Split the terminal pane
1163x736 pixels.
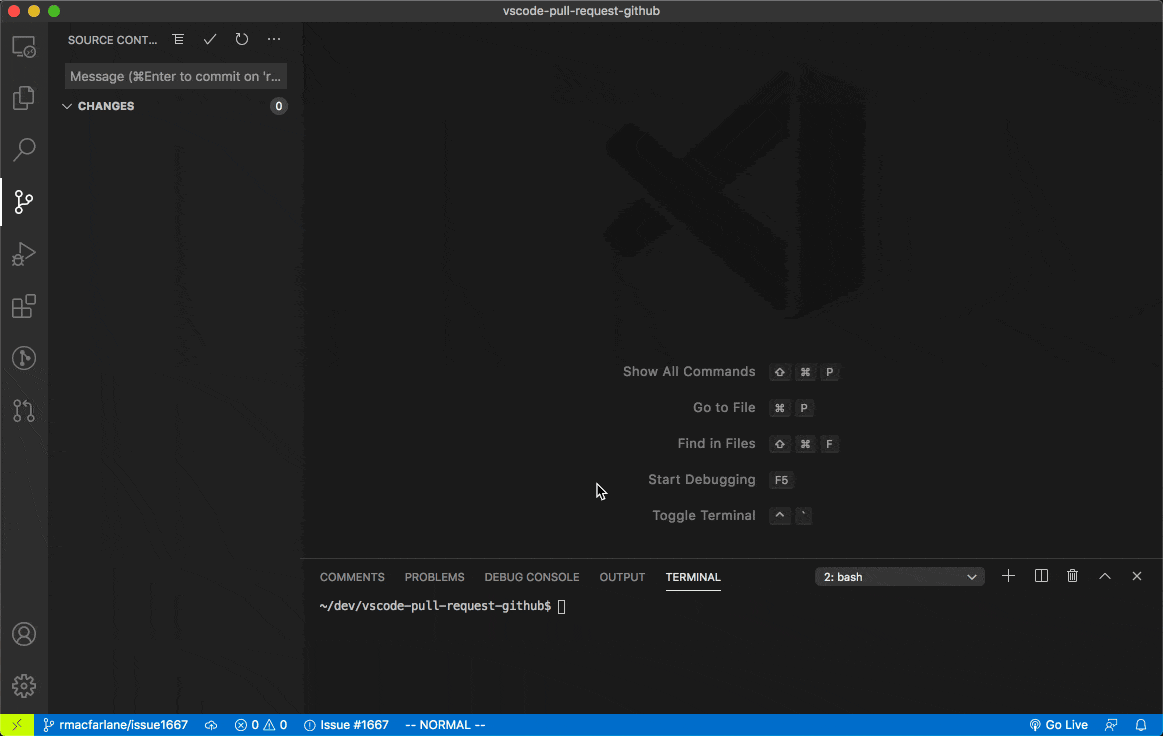[1041, 576]
